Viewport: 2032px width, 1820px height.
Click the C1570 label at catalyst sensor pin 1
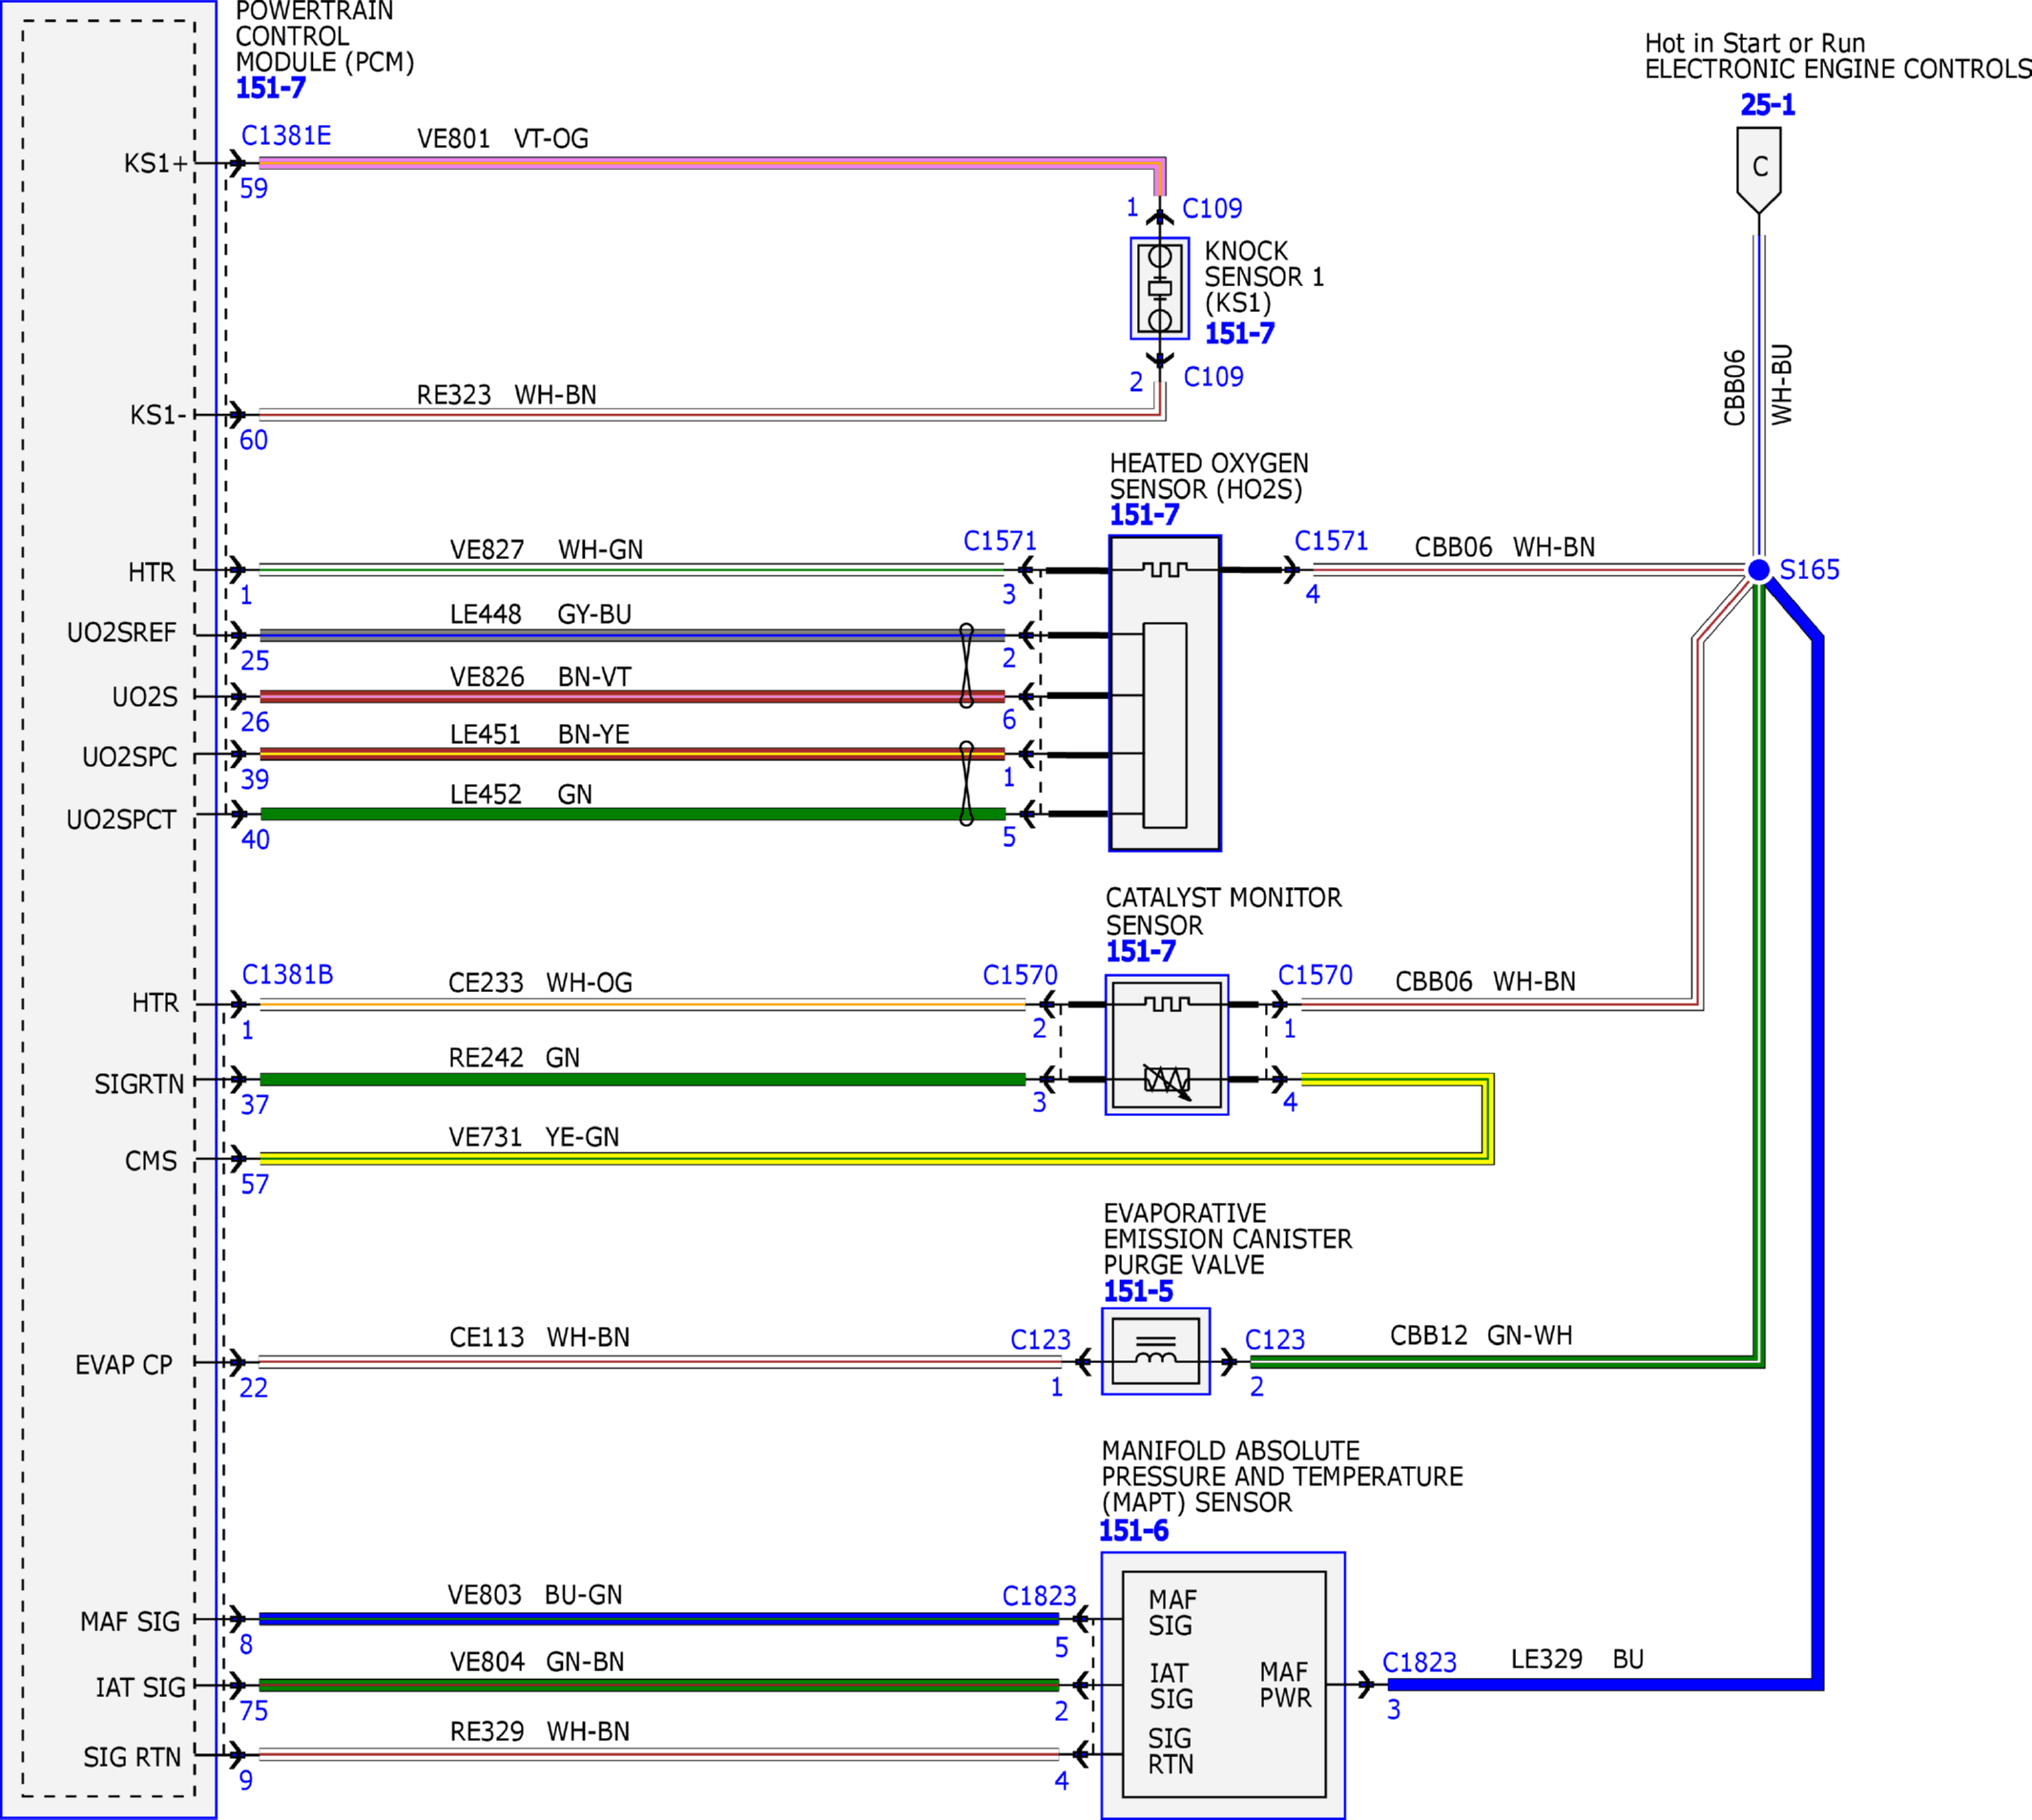click(x=1315, y=975)
